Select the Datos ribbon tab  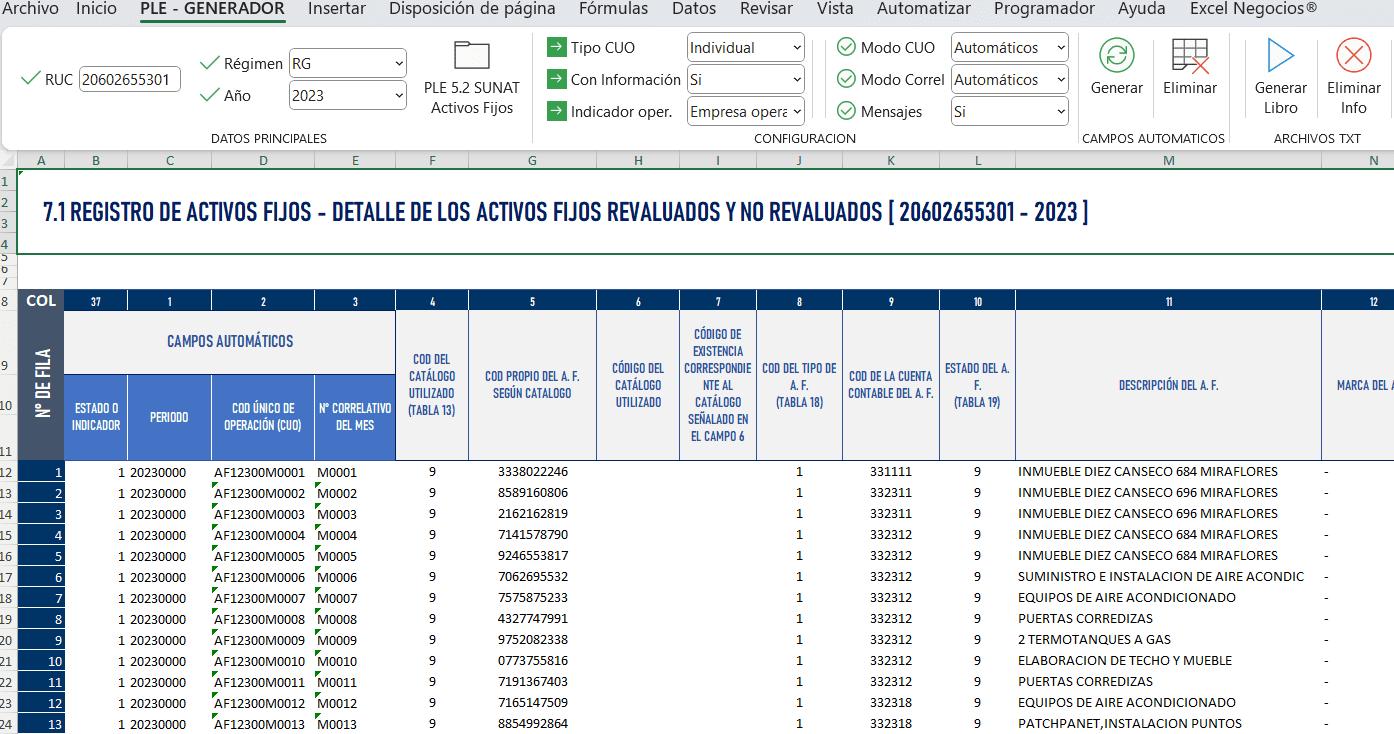[694, 9]
